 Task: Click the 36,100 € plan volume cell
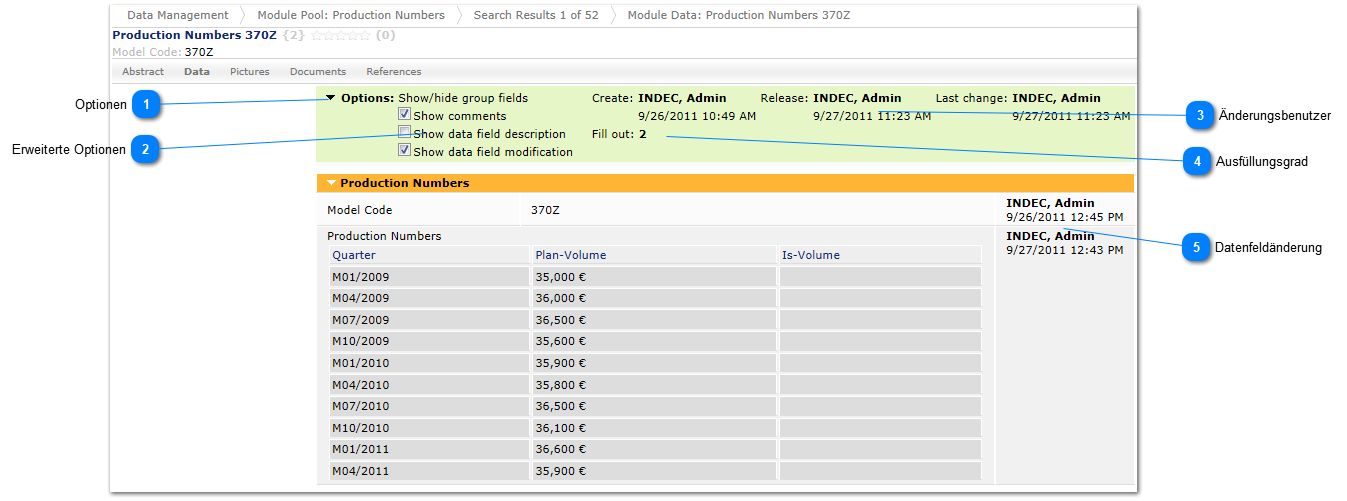click(x=653, y=427)
